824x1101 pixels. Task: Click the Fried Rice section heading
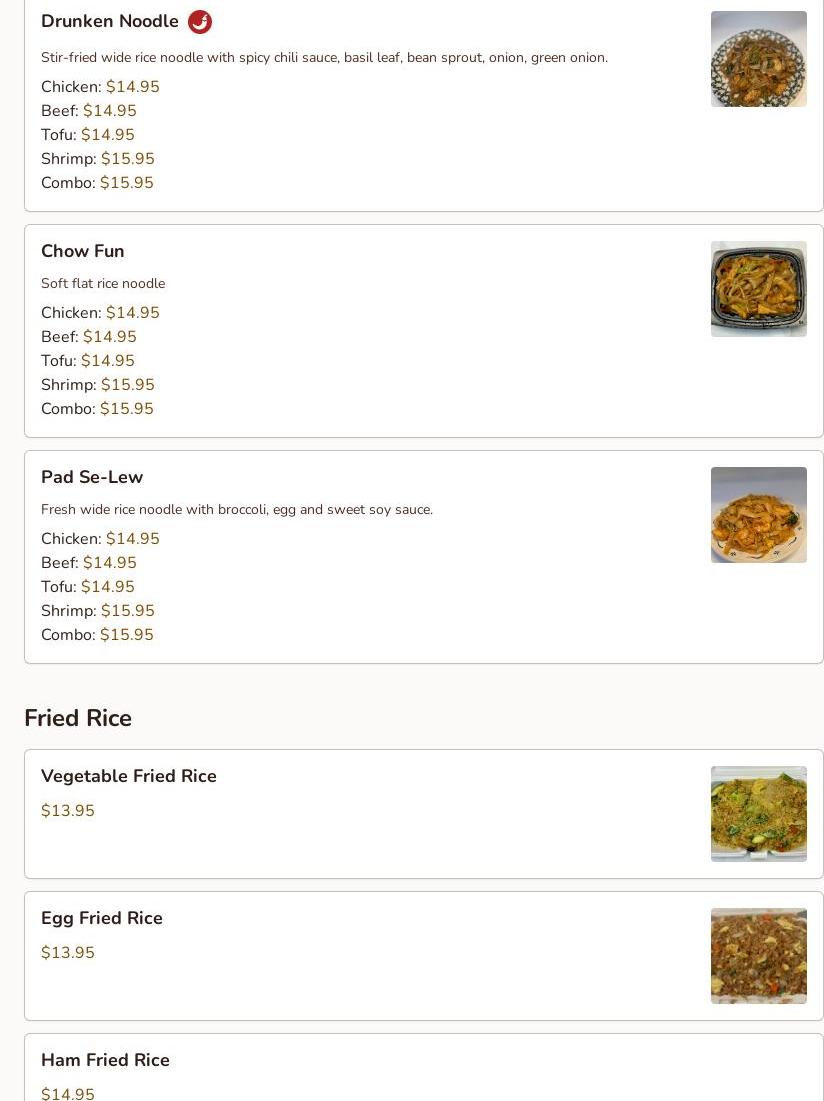click(78, 718)
